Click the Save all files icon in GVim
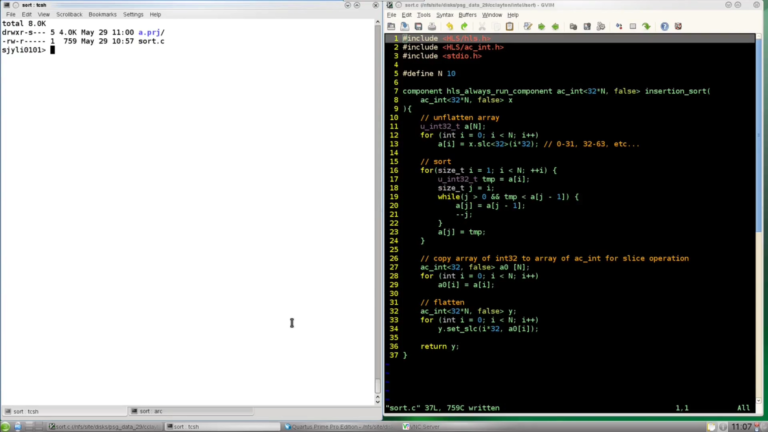 (418, 26)
